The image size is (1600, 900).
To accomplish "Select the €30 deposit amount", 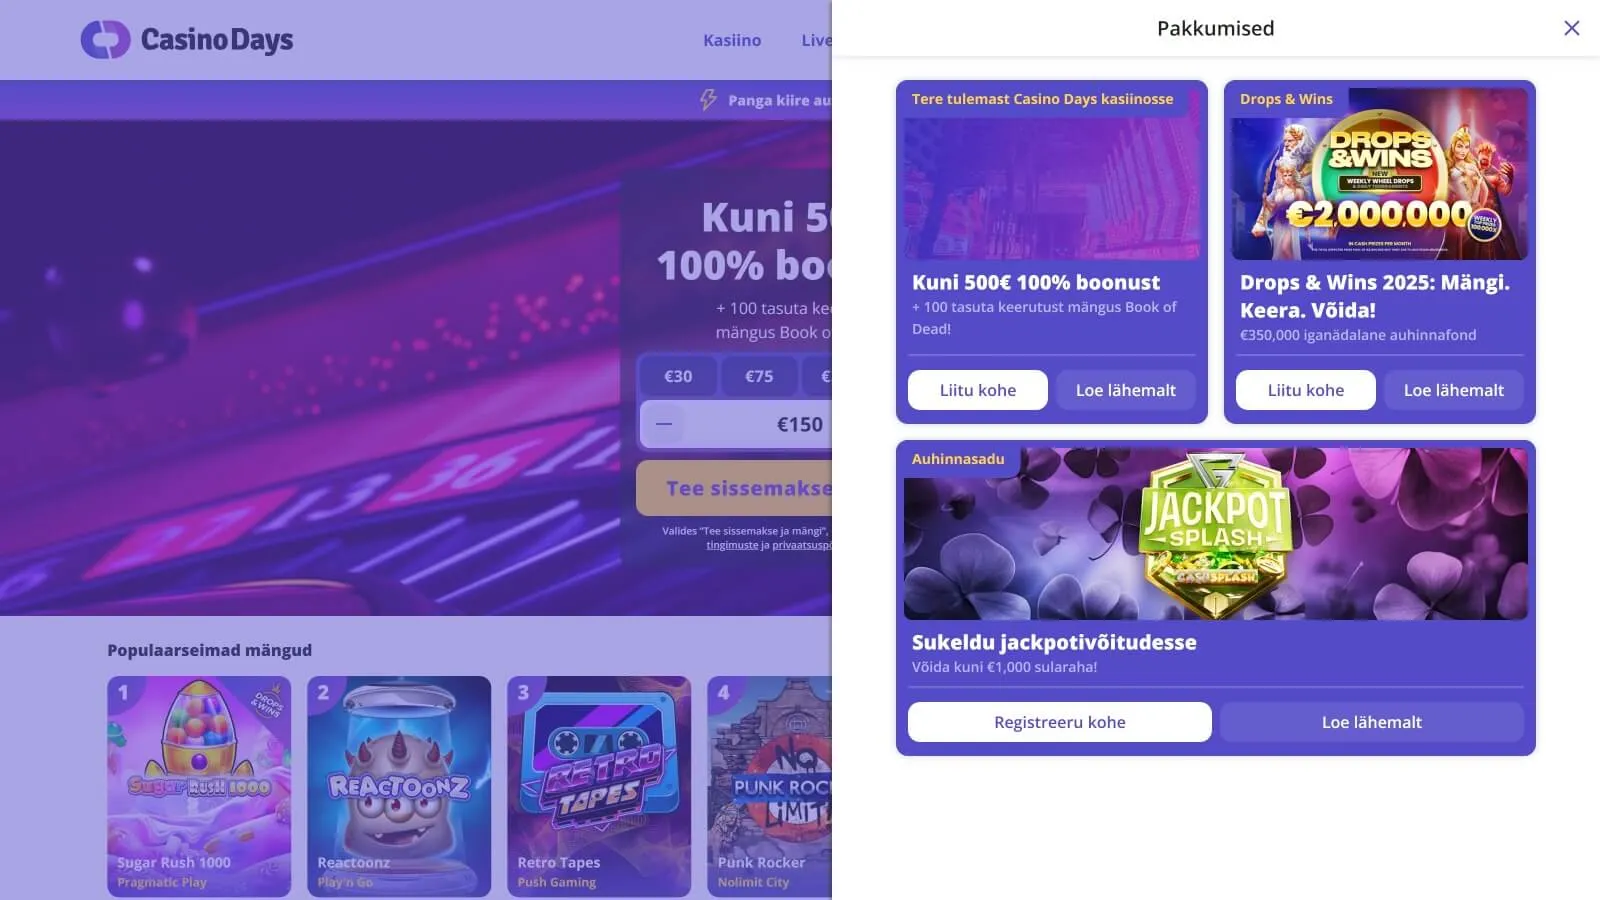I will click(x=678, y=376).
